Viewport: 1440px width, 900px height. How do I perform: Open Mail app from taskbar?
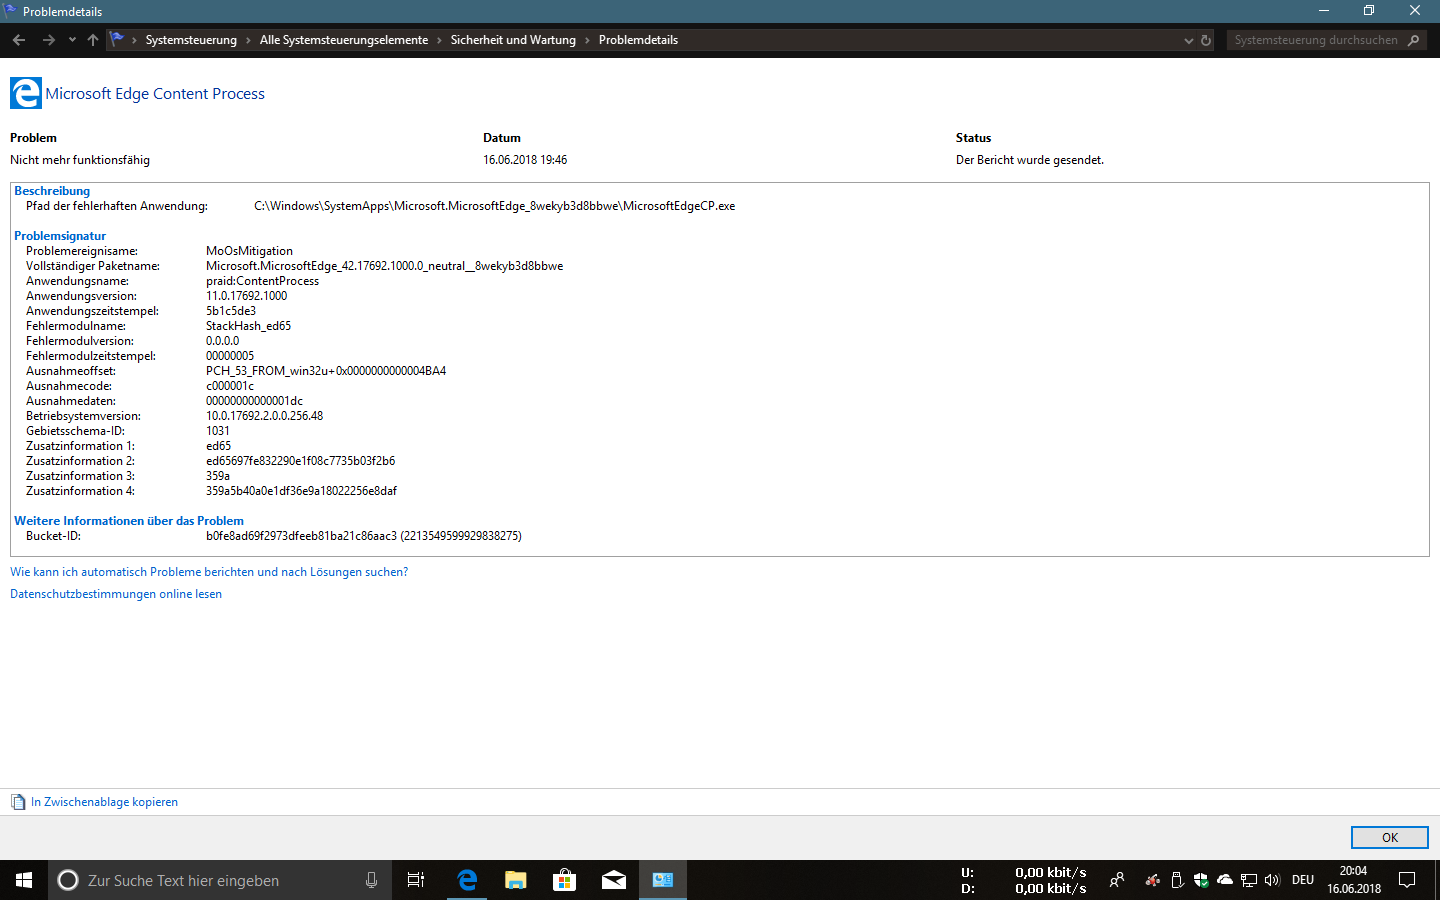(613, 880)
